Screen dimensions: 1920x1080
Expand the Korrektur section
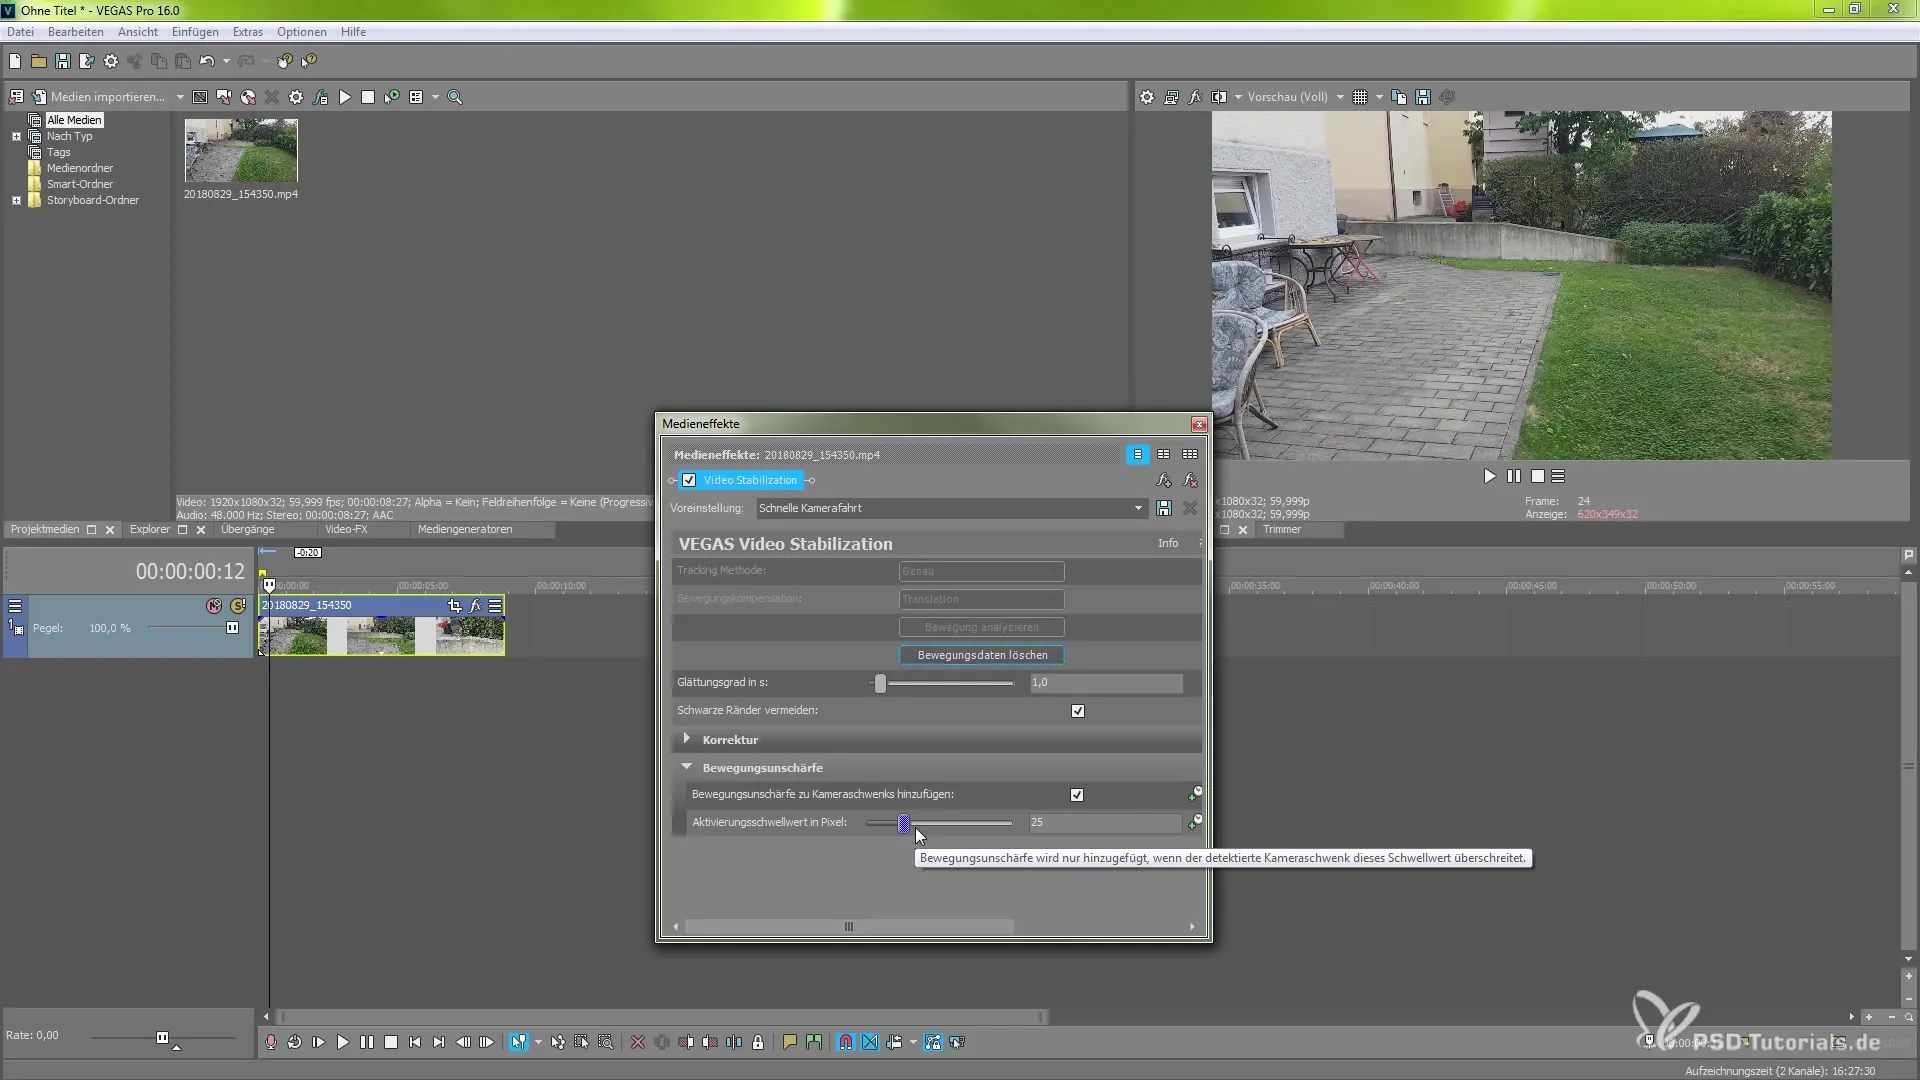click(x=687, y=739)
